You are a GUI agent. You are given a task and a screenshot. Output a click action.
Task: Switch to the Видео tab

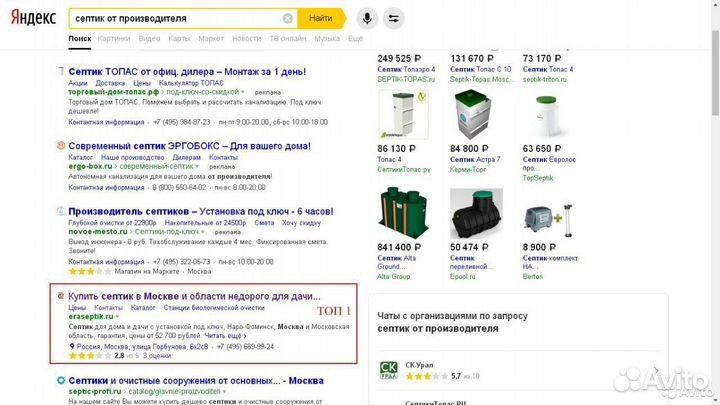pyautogui.click(x=149, y=39)
